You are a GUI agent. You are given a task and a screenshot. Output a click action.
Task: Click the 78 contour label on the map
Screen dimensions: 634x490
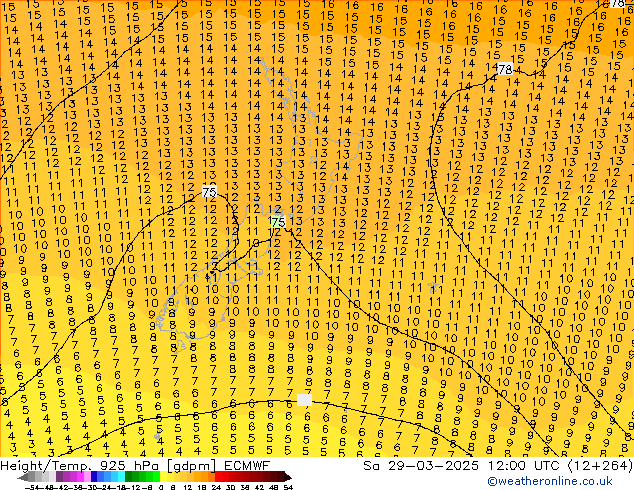click(x=505, y=69)
